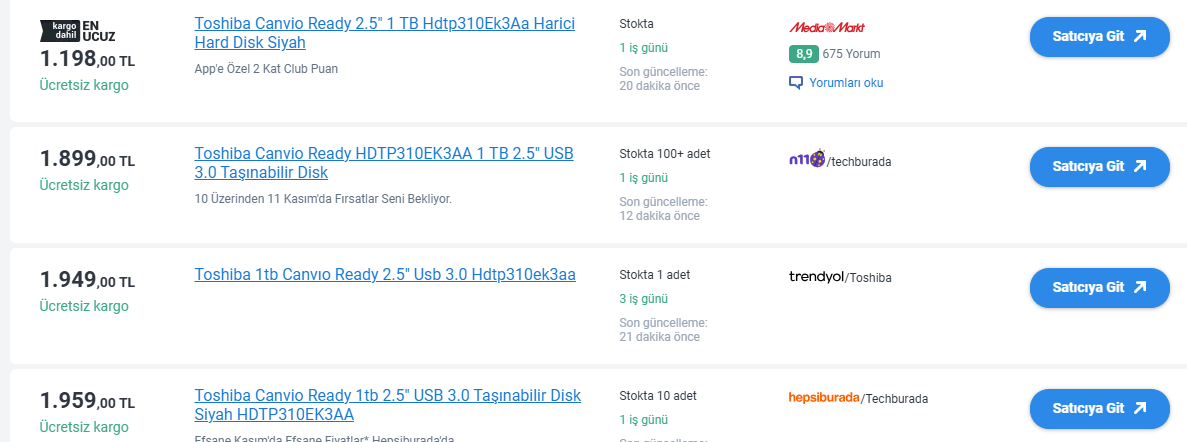Image resolution: width=1187 pixels, height=442 pixels.
Task: Click the n11 store logo
Action: coord(806,159)
